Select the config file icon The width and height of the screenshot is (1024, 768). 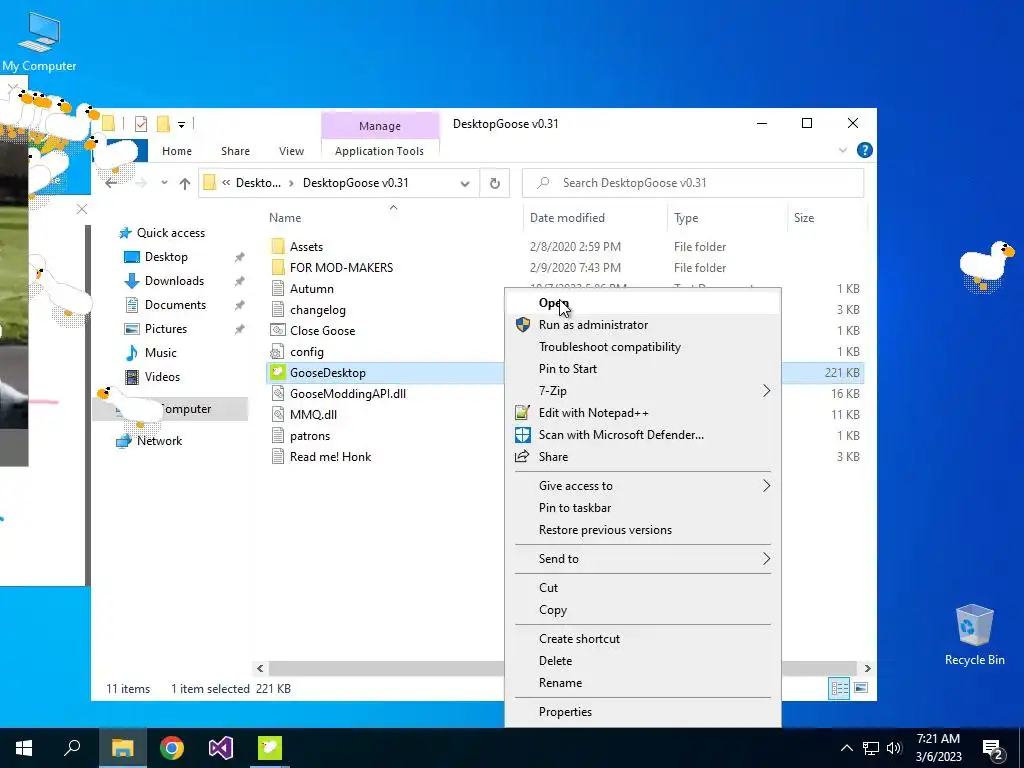point(278,351)
